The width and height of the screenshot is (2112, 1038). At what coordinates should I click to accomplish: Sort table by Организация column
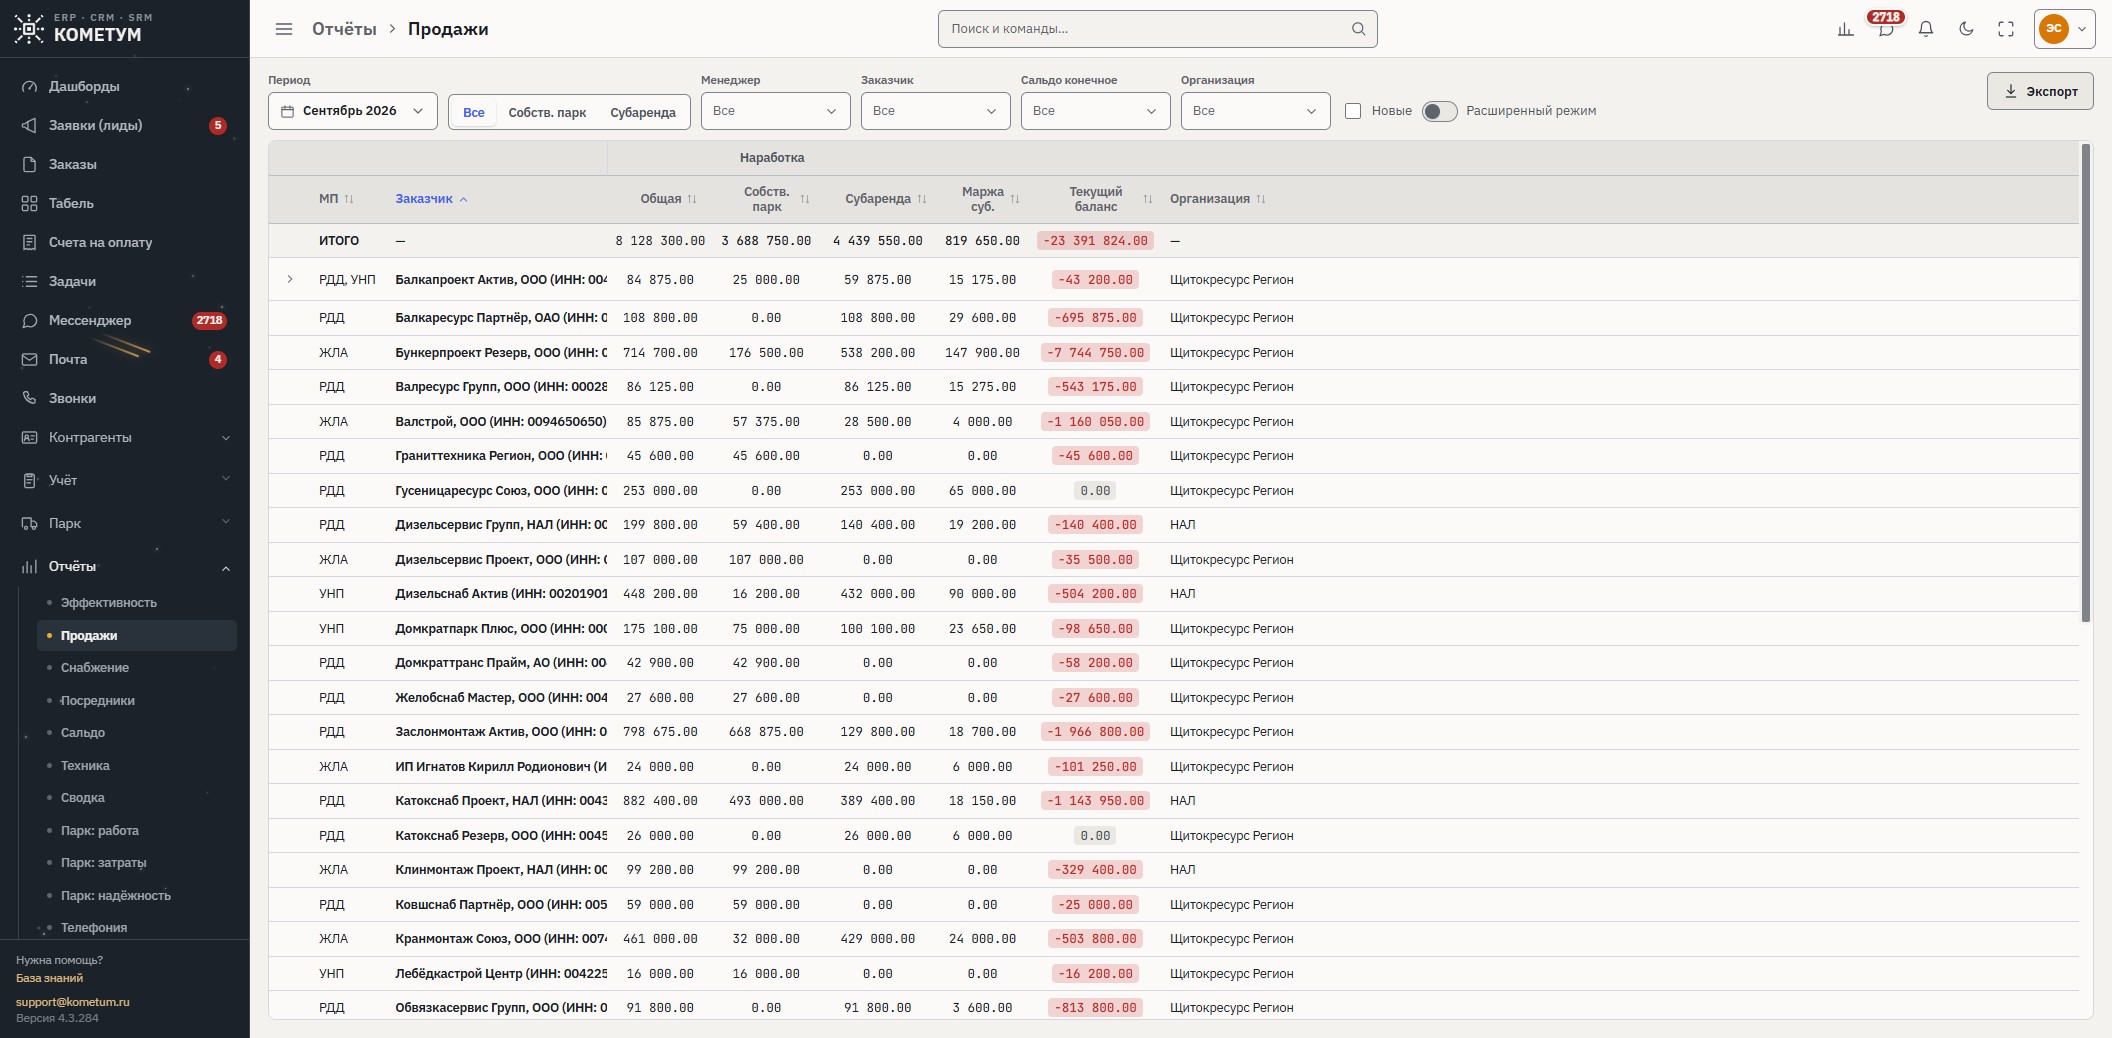(x=1217, y=199)
